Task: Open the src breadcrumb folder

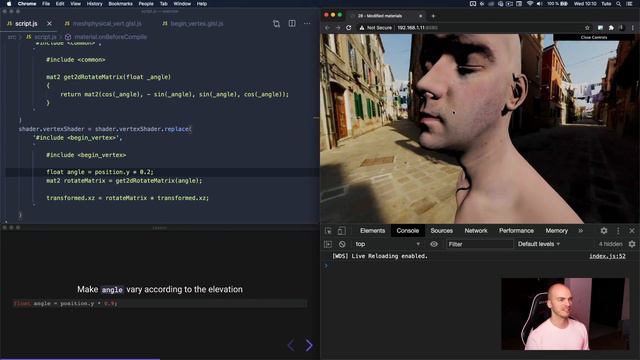Action: (x=12, y=37)
